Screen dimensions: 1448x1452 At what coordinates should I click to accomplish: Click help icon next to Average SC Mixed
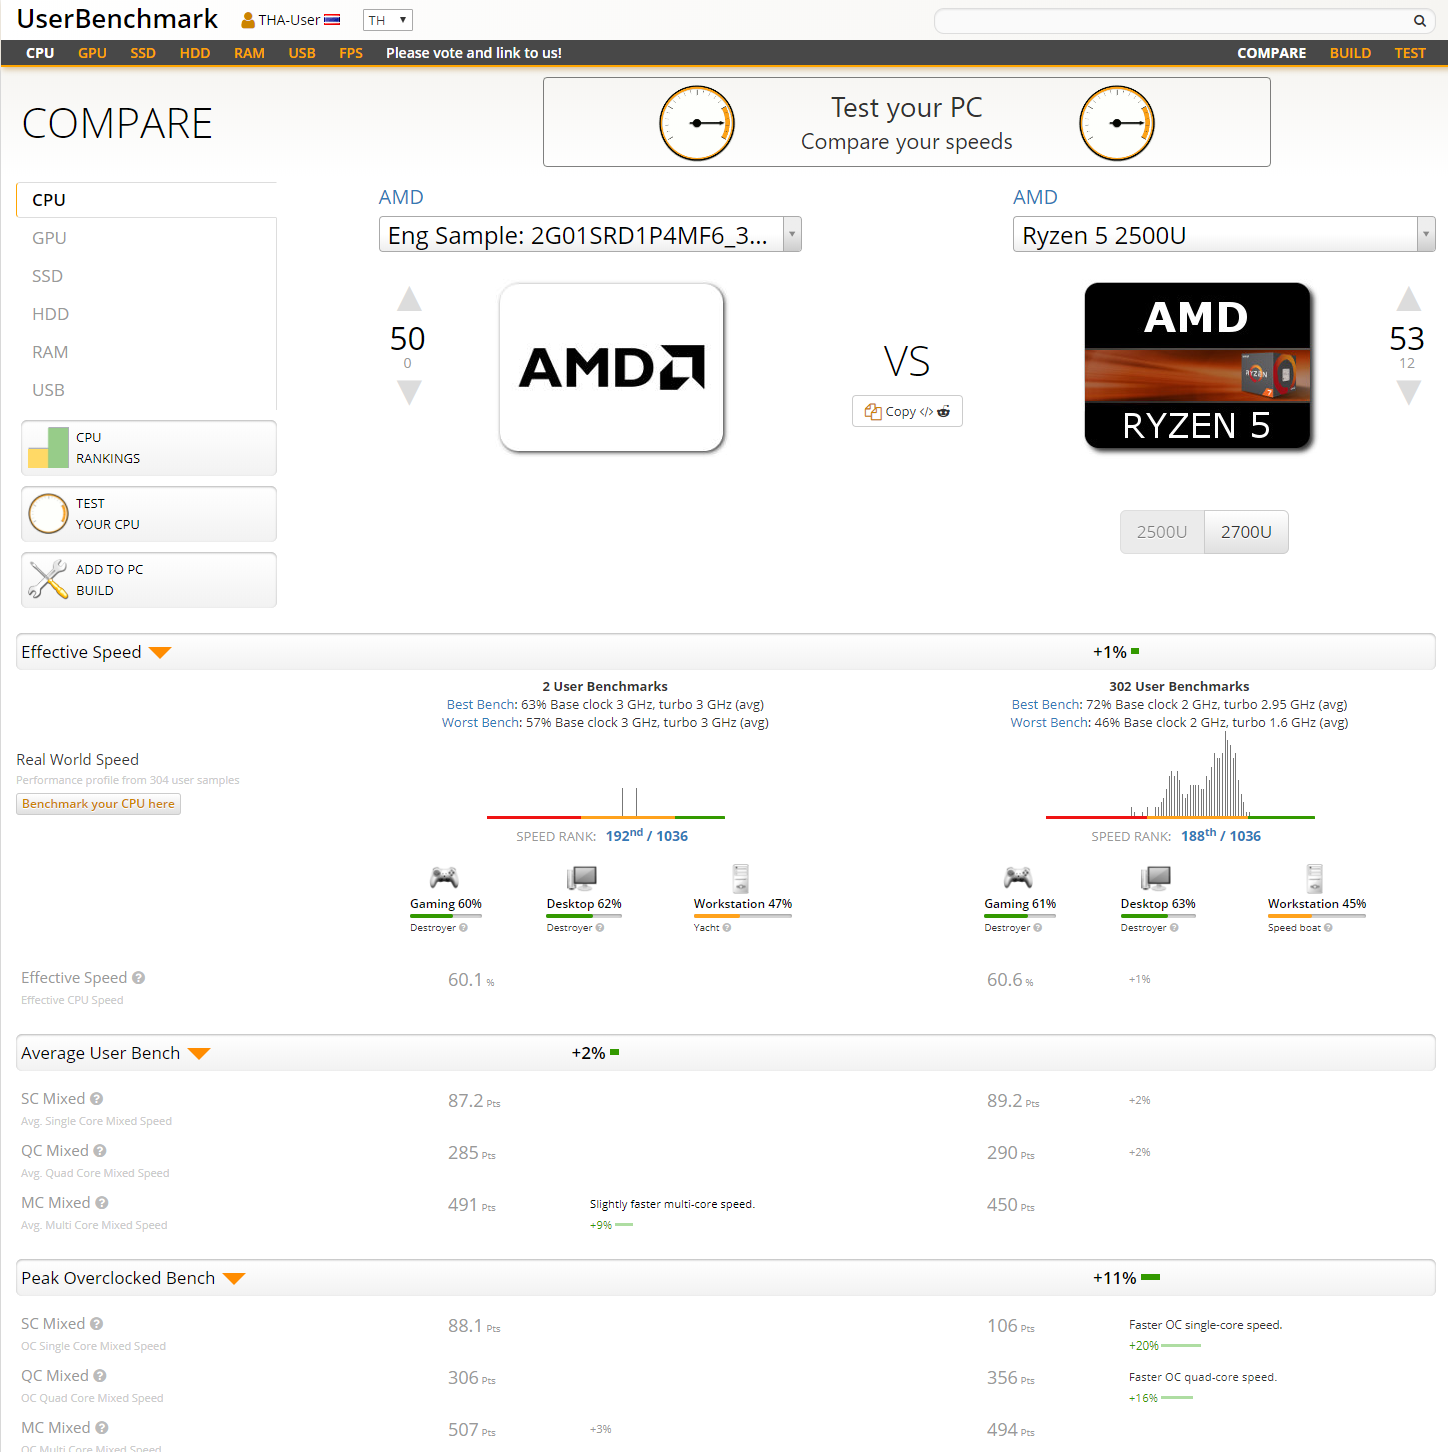coord(97,1099)
